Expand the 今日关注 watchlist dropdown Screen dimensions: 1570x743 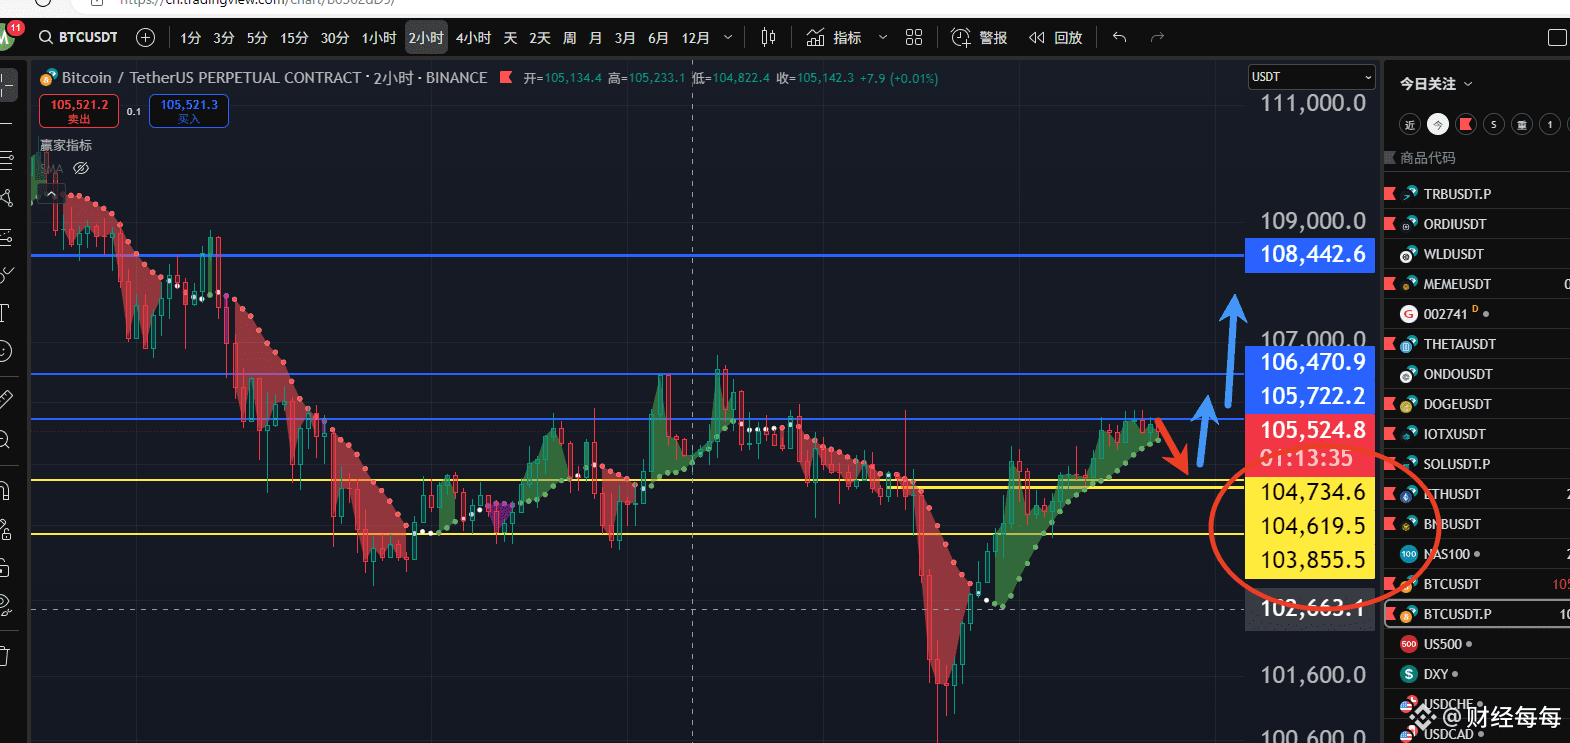(x=1437, y=84)
